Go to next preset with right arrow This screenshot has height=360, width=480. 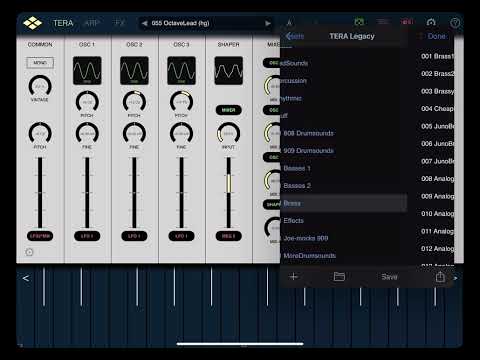(268, 23)
